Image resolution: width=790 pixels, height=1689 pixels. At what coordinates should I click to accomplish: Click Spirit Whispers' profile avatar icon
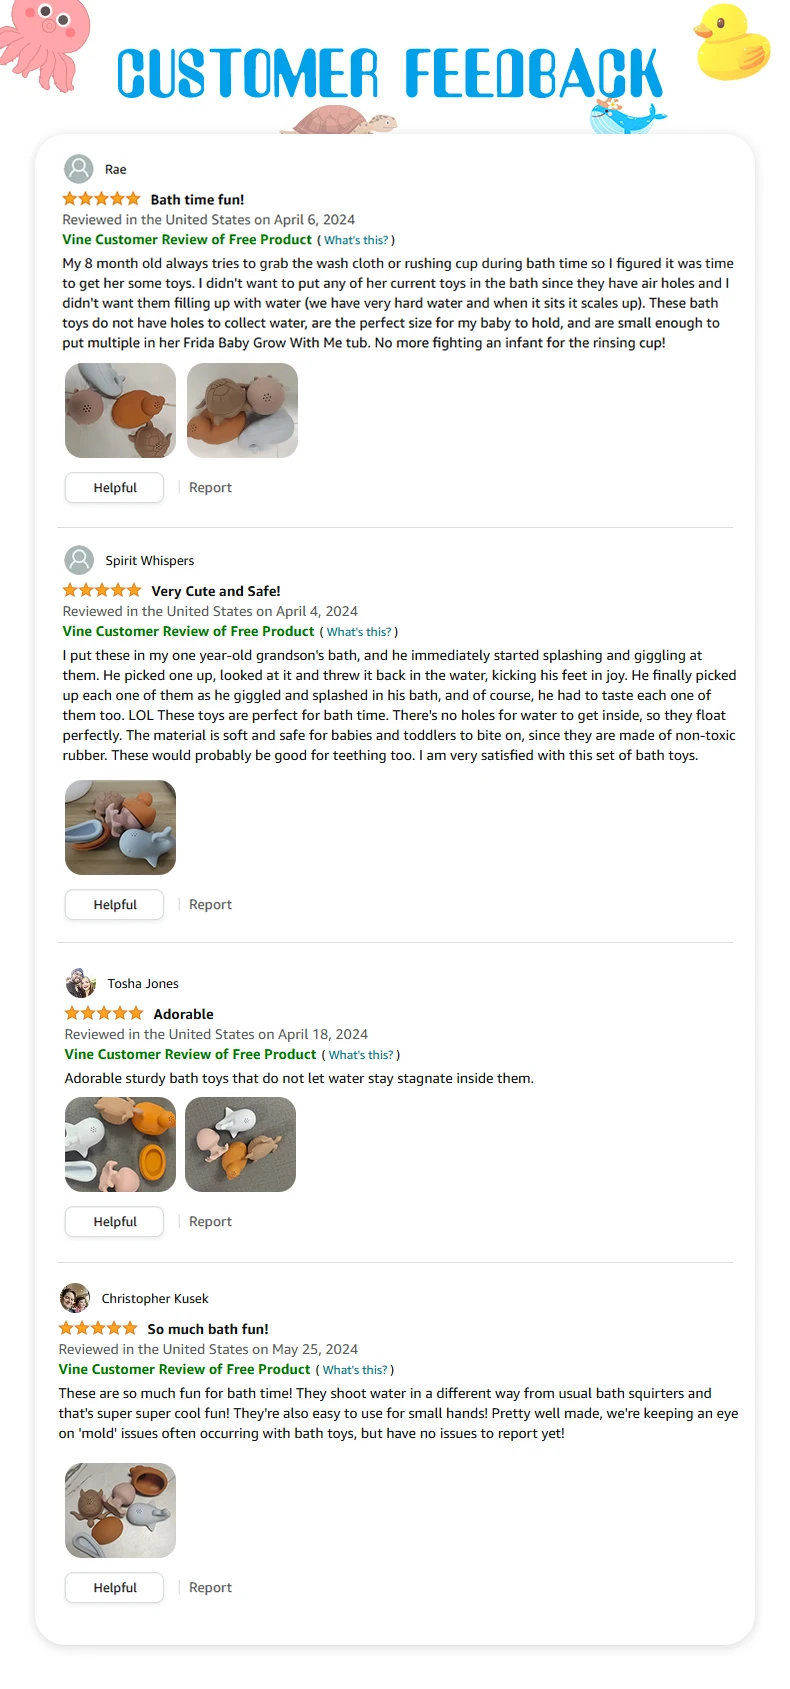pos(79,560)
